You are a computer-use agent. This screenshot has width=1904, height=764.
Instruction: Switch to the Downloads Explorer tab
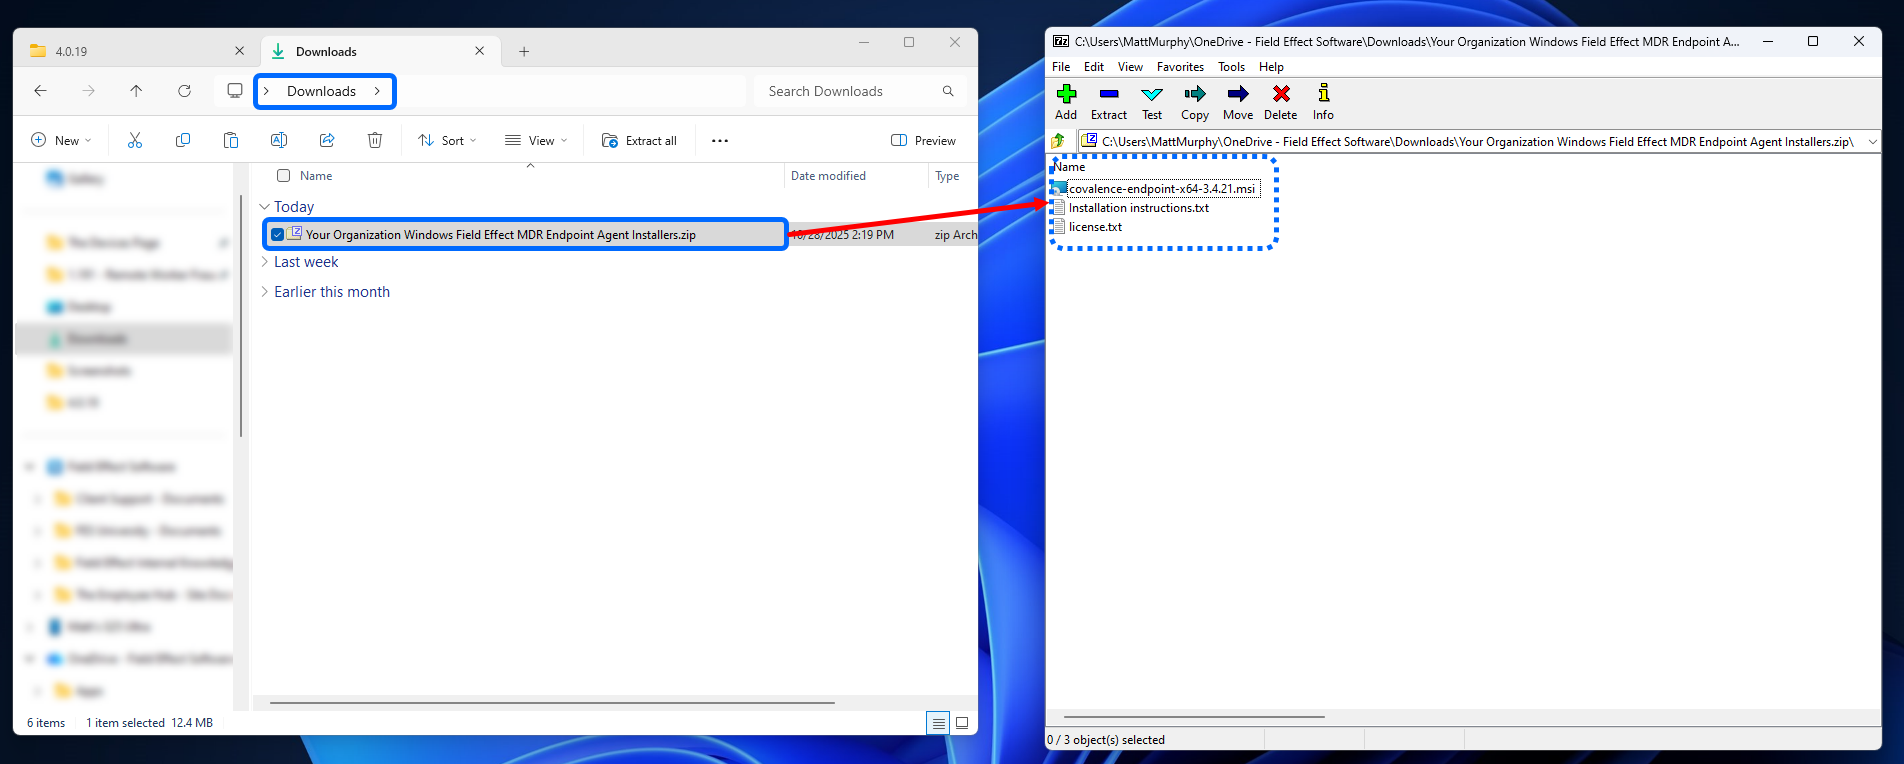coord(378,51)
